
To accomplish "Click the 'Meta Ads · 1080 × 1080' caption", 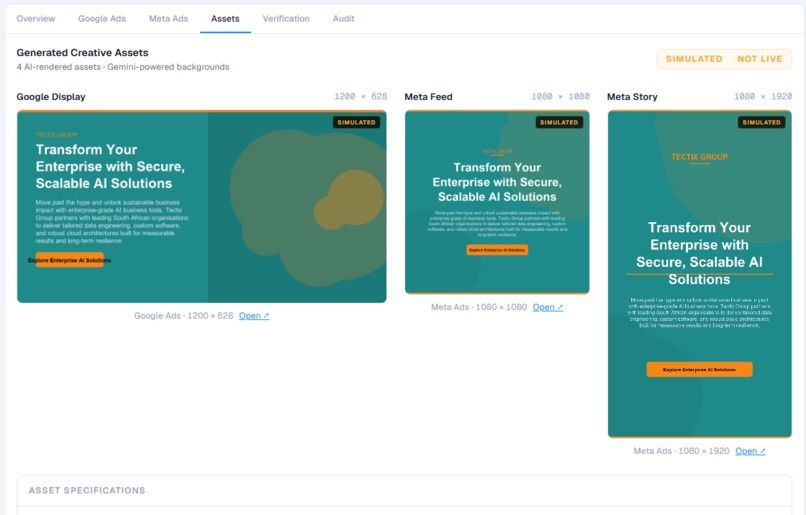I will [479, 307].
